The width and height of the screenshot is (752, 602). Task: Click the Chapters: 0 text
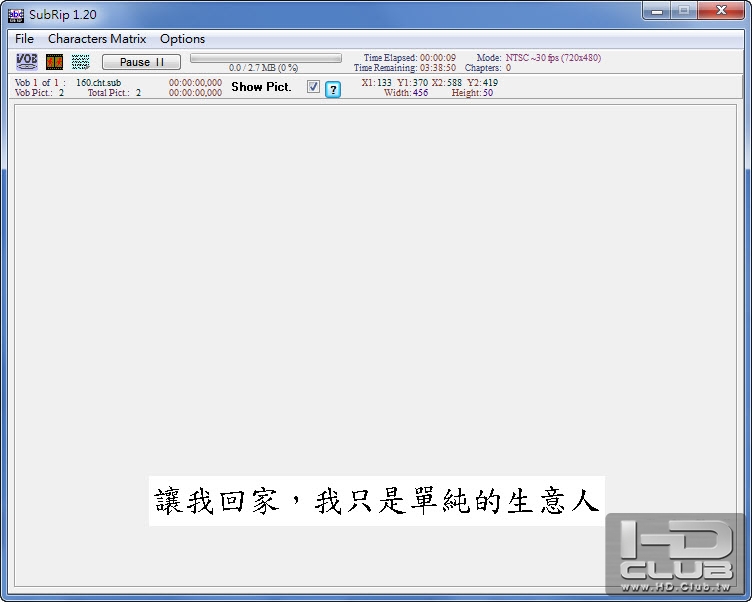point(488,68)
